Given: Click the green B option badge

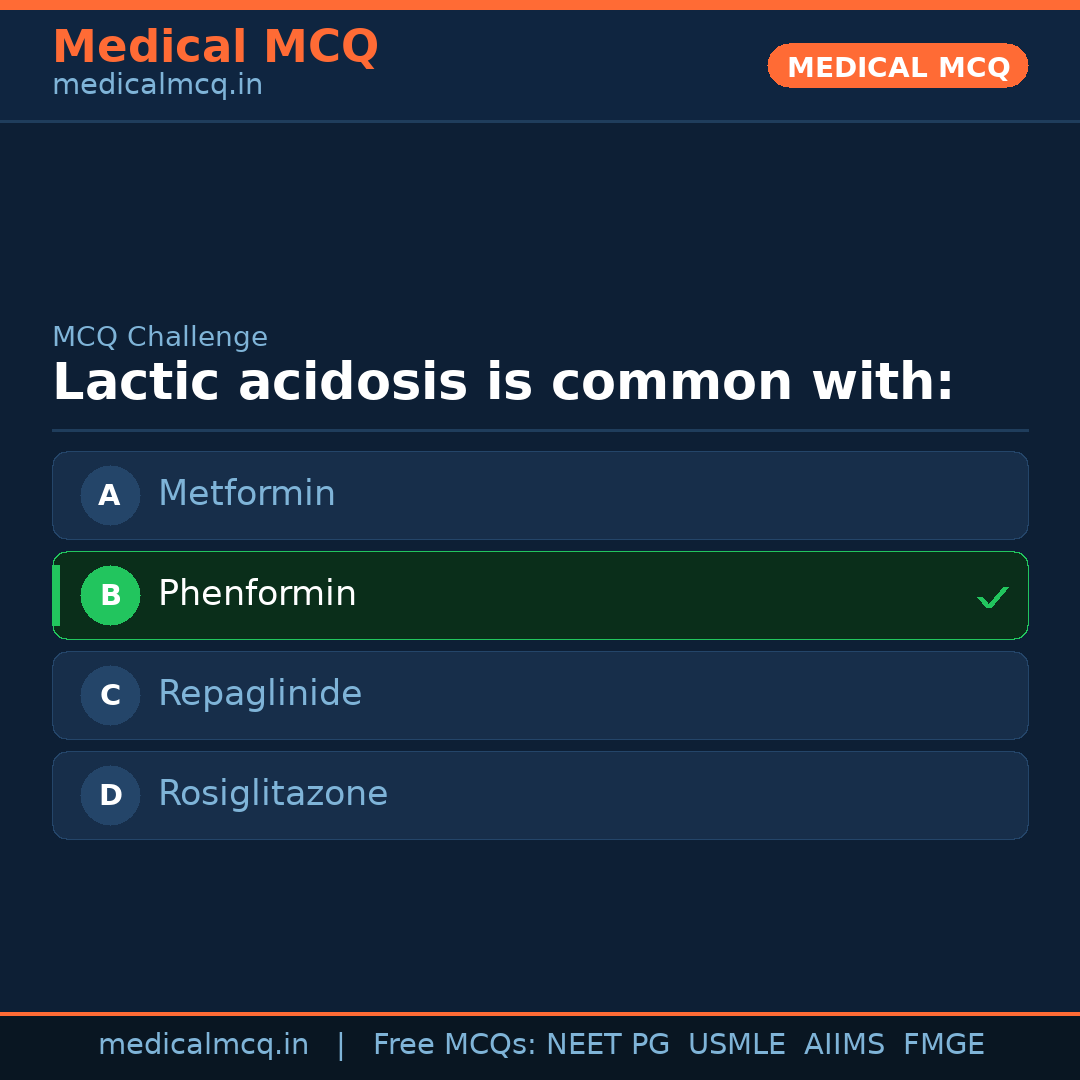Looking at the screenshot, I should coord(110,595).
